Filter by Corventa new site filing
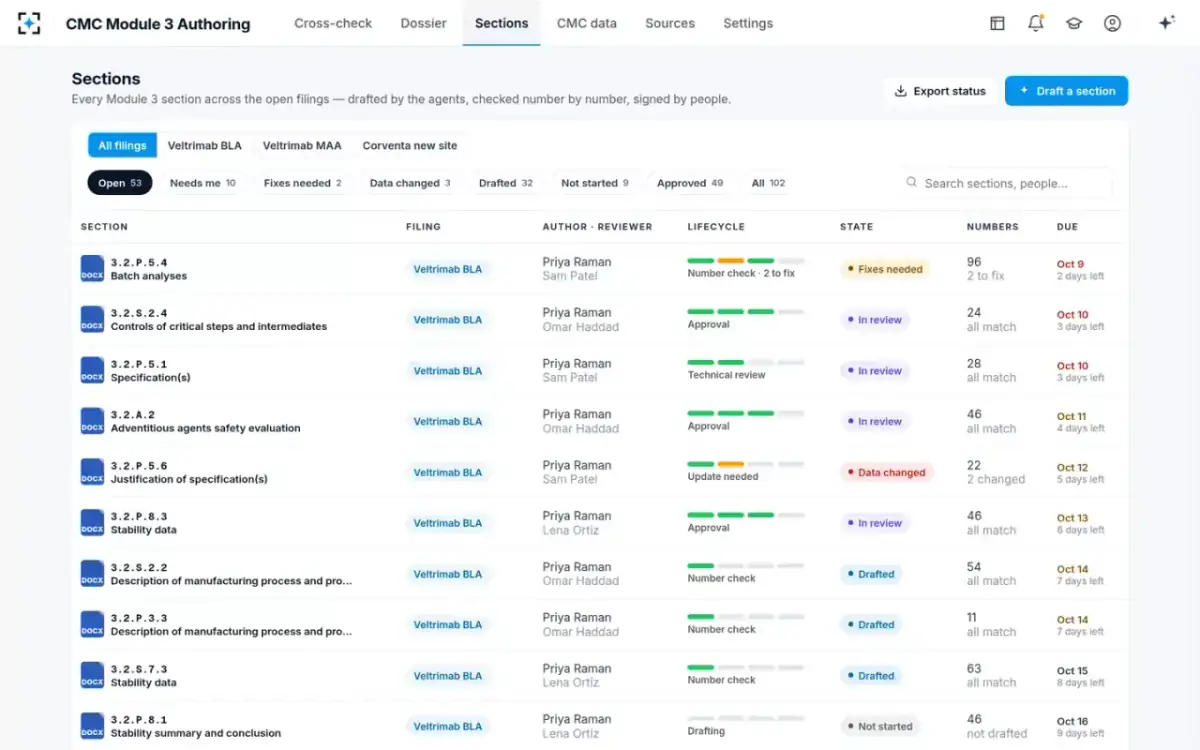The image size is (1200, 750). pos(410,146)
